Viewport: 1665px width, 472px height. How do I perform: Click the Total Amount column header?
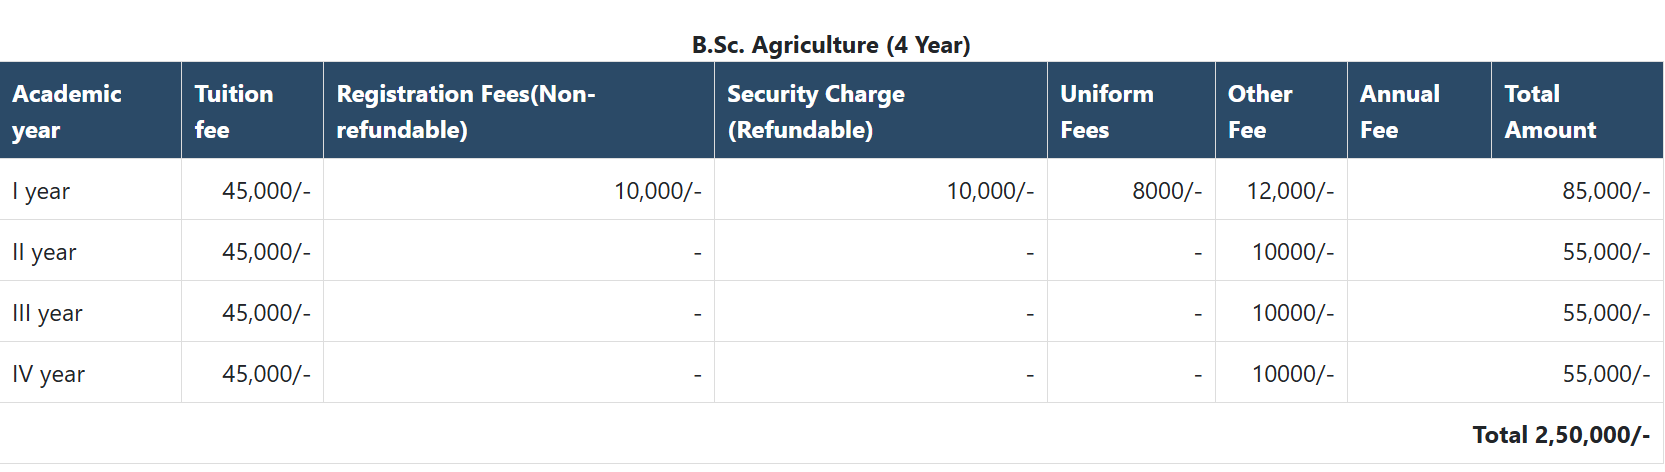click(1550, 111)
